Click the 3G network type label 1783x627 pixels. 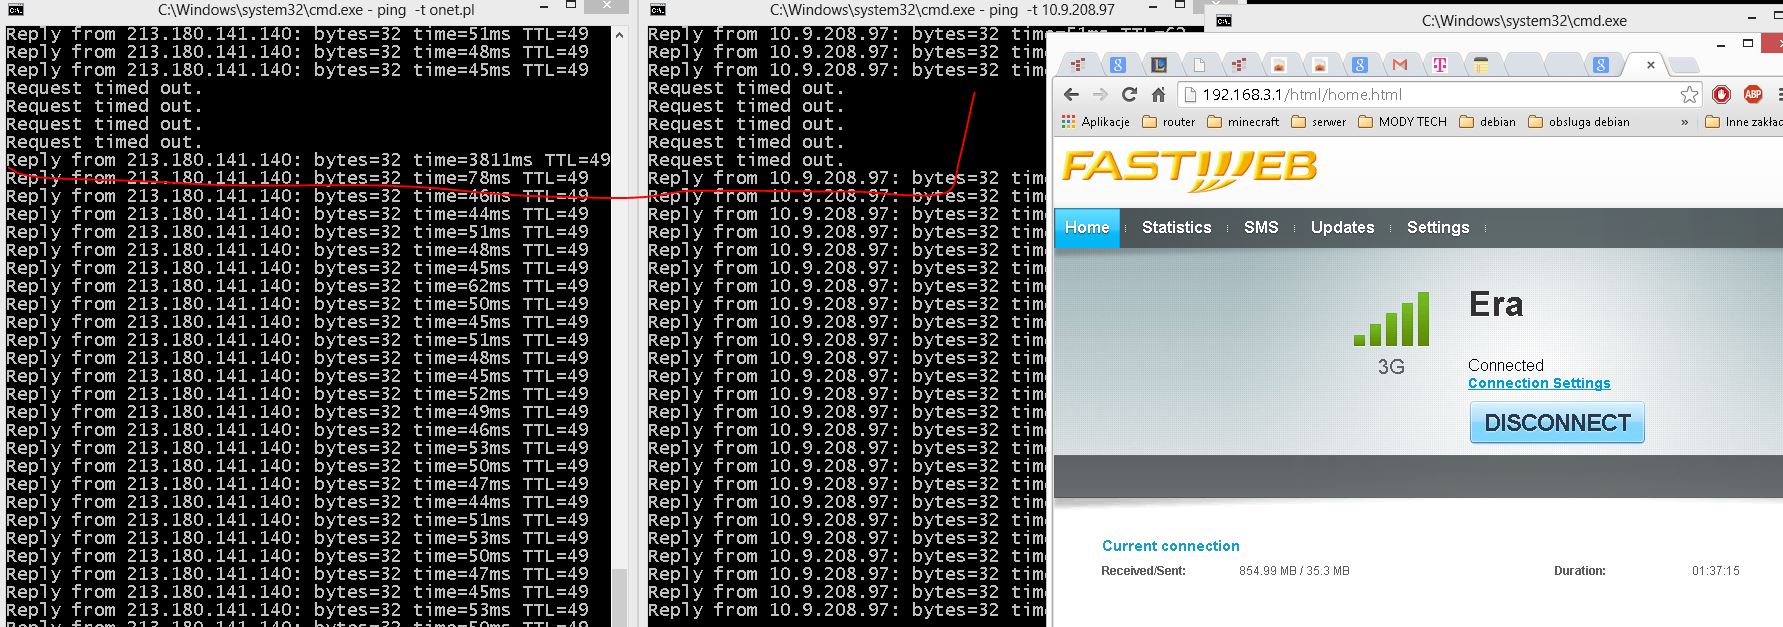[1391, 367]
